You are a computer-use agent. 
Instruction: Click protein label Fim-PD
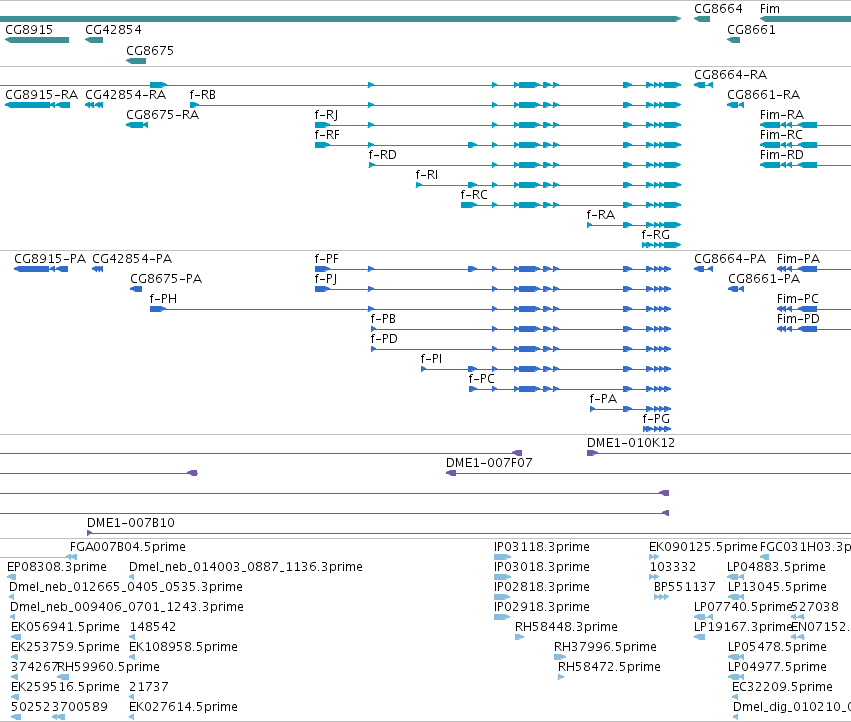(x=798, y=319)
